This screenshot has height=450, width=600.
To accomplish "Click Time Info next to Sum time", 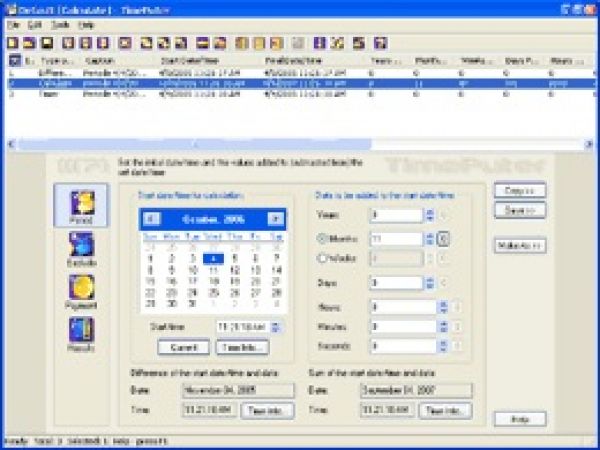I will [446, 411].
